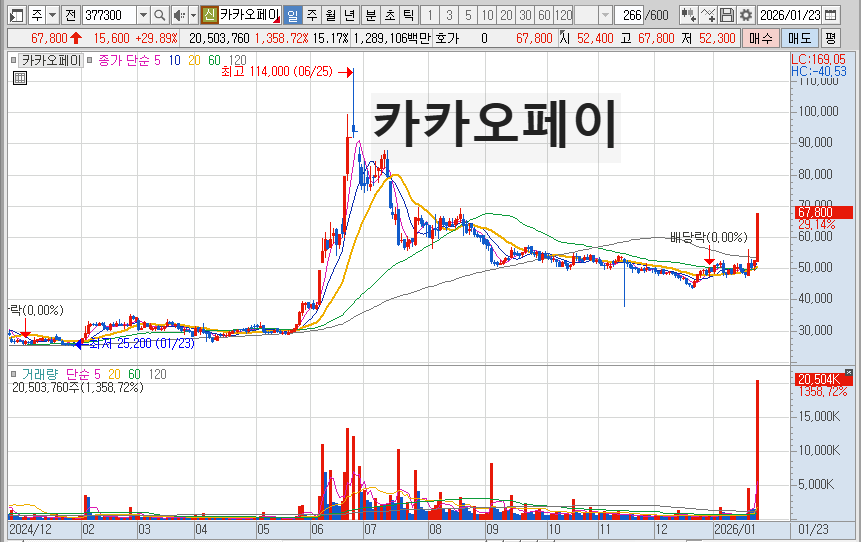The width and height of the screenshot is (861, 542).
Task: Open chart settings gear icon
Action: (x=746, y=15)
